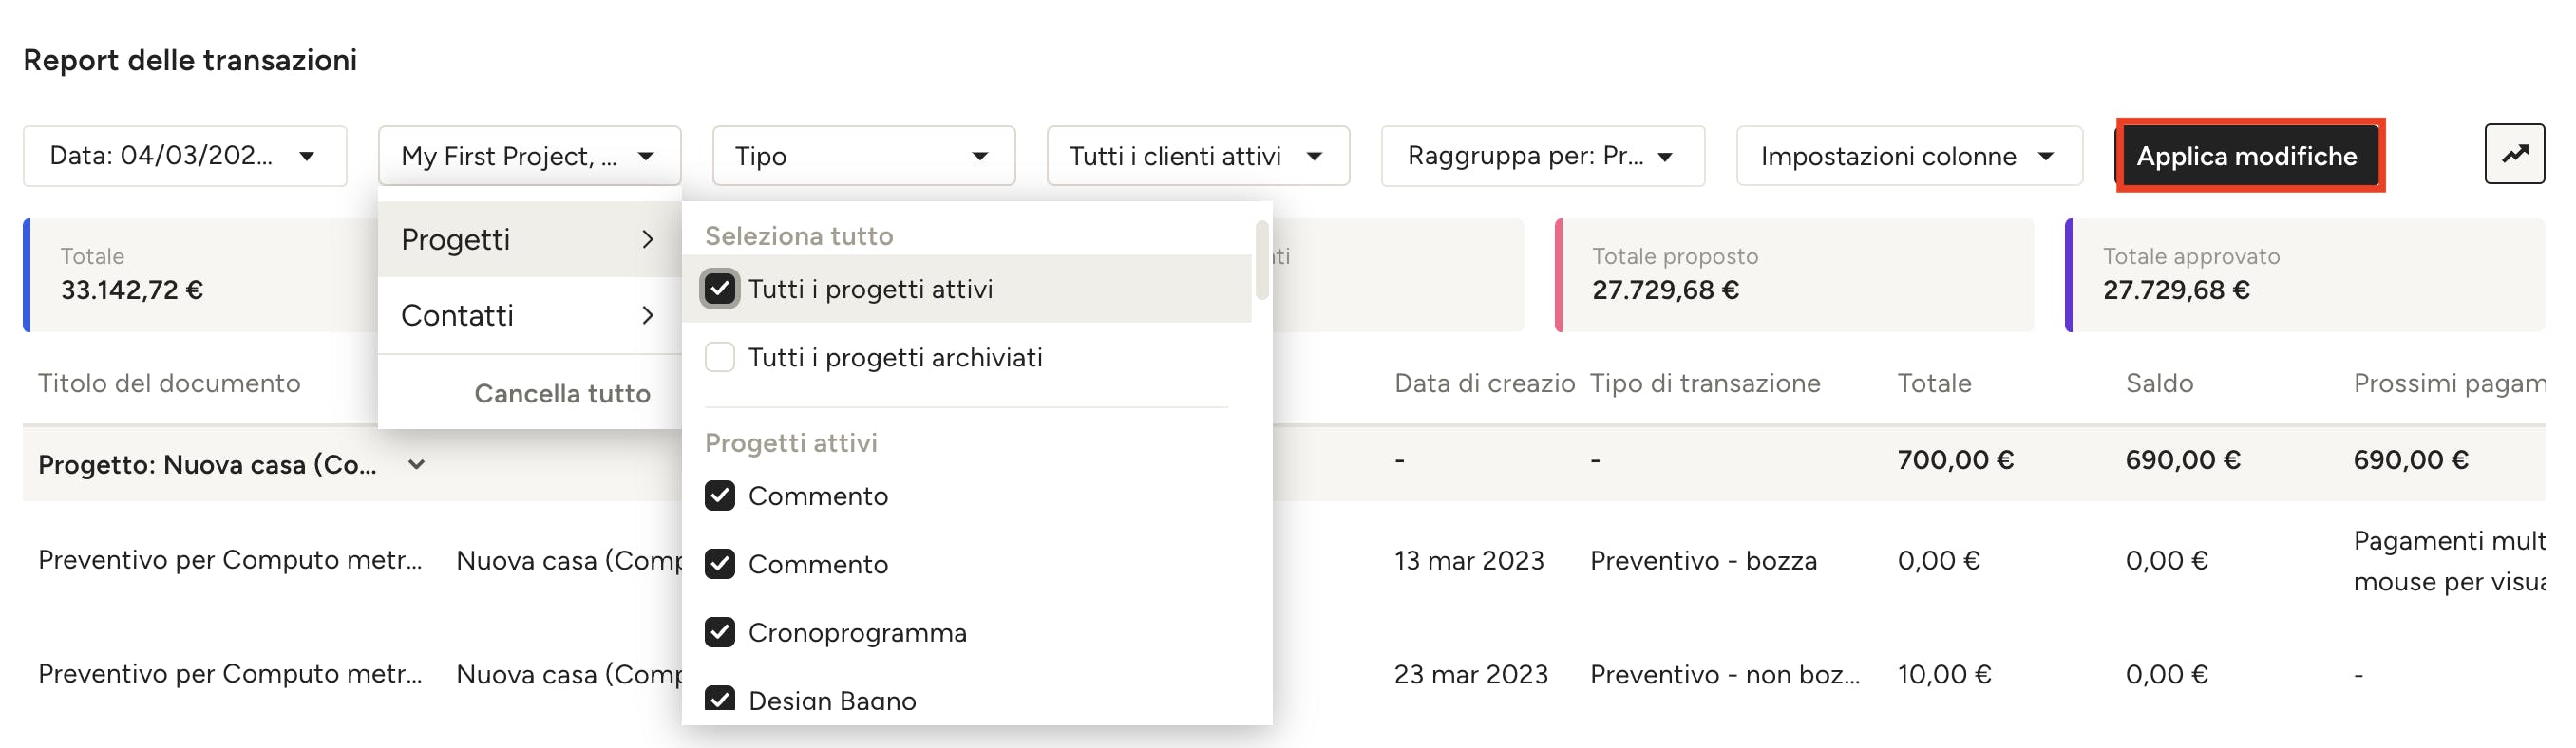Click the Preventivo - non boz... cell
The width and height of the screenshot is (2576, 748).
pyautogui.click(x=1725, y=674)
